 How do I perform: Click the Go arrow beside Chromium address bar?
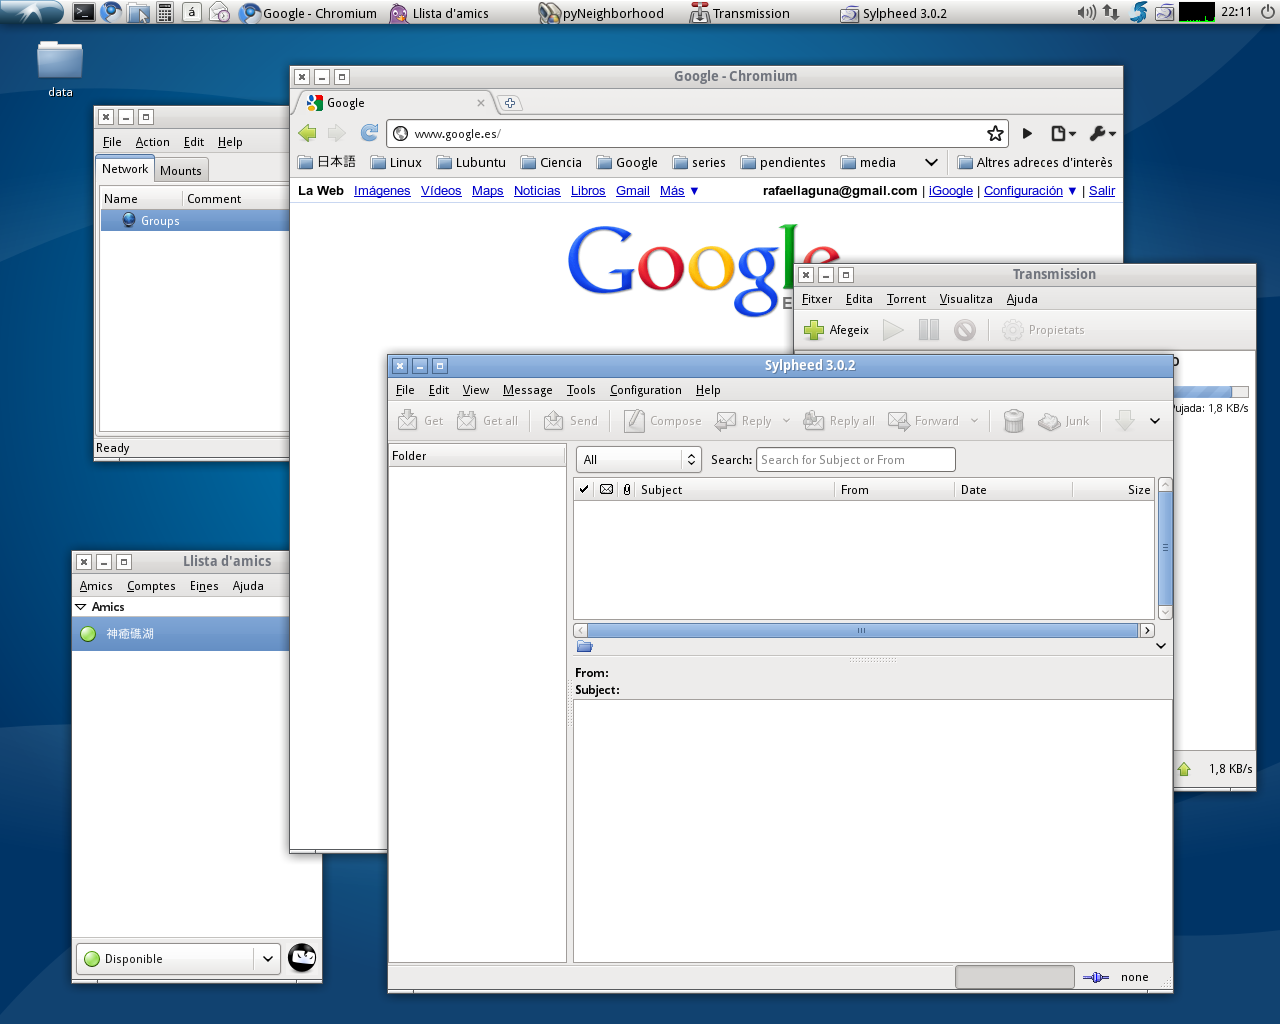[1027, 133]
